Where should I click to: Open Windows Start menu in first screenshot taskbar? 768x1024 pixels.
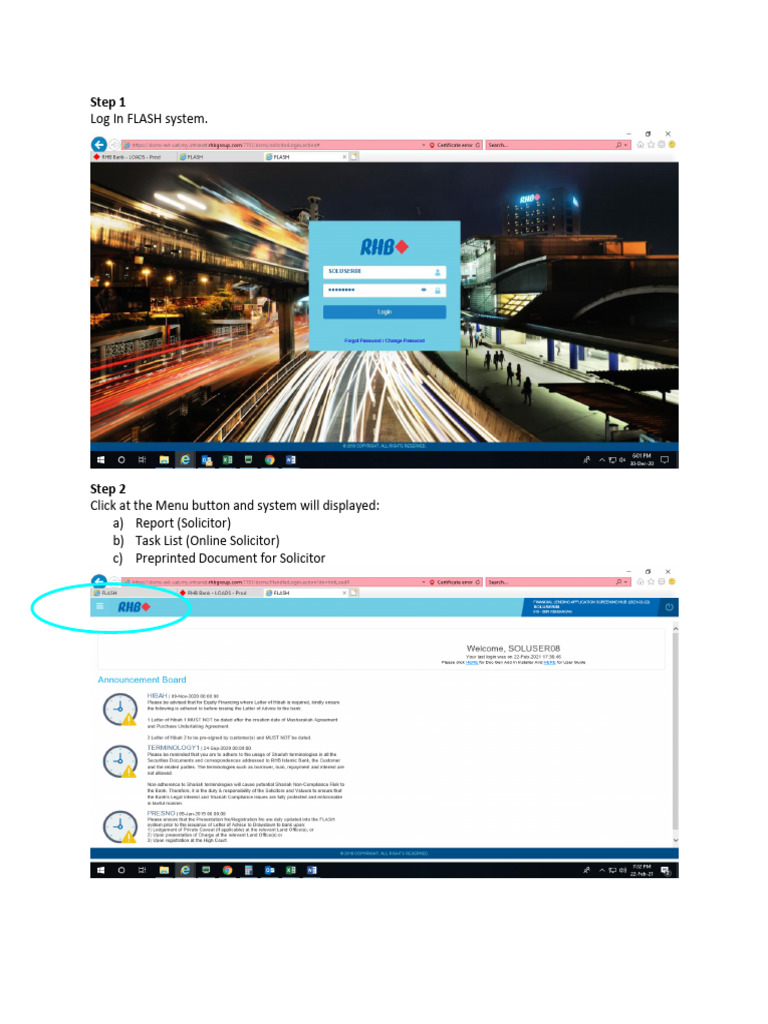101,460
